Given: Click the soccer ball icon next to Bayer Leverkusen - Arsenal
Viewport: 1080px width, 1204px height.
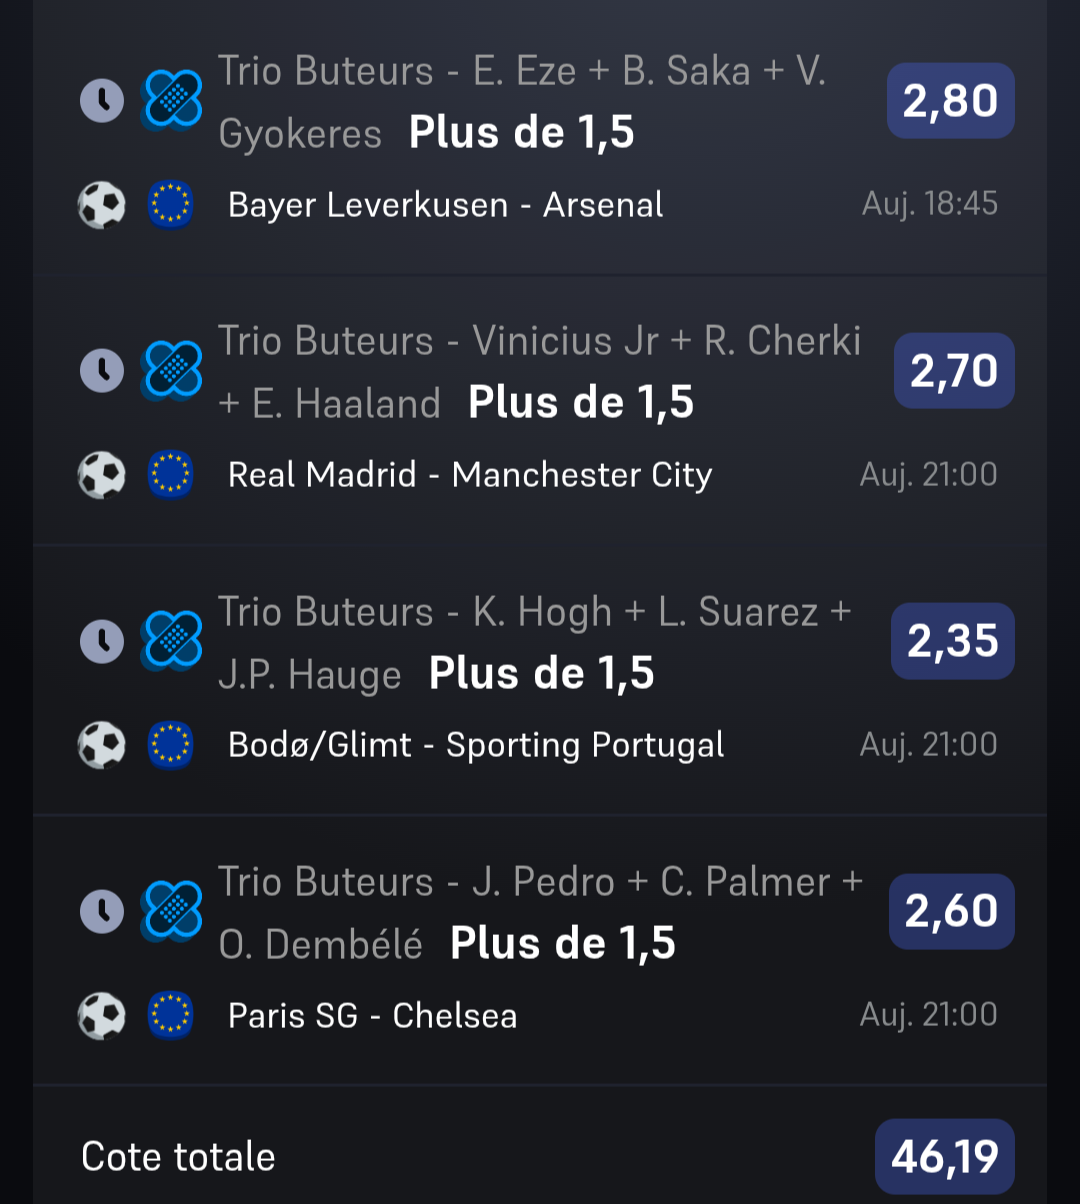Looking at the screenshot, I should click(x=102, y=205).
